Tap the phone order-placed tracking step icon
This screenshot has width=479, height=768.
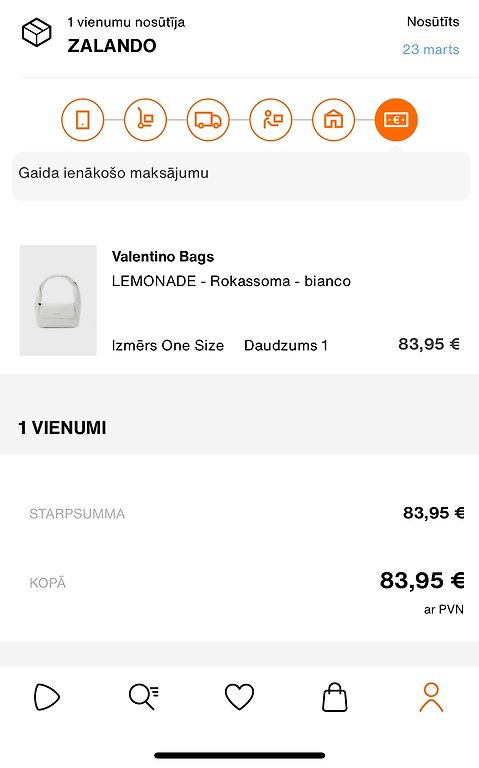pyautogui.click(x=83, y=120)
